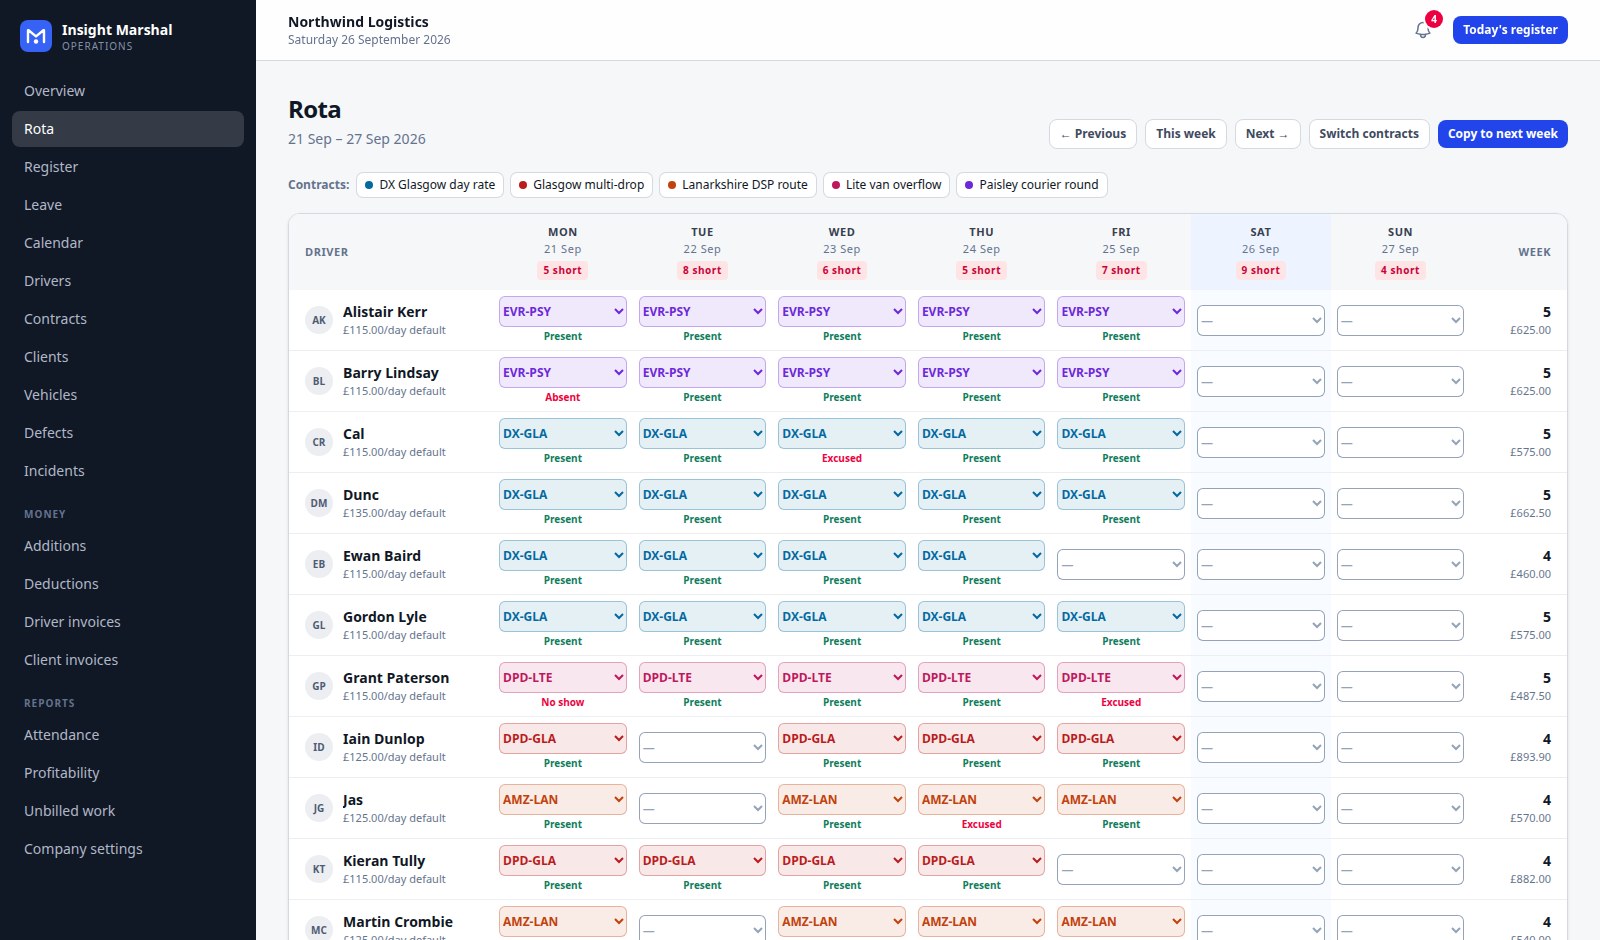1600x940 pixels.
Task: Open the Register sidebar item
Action: [128, 167]
